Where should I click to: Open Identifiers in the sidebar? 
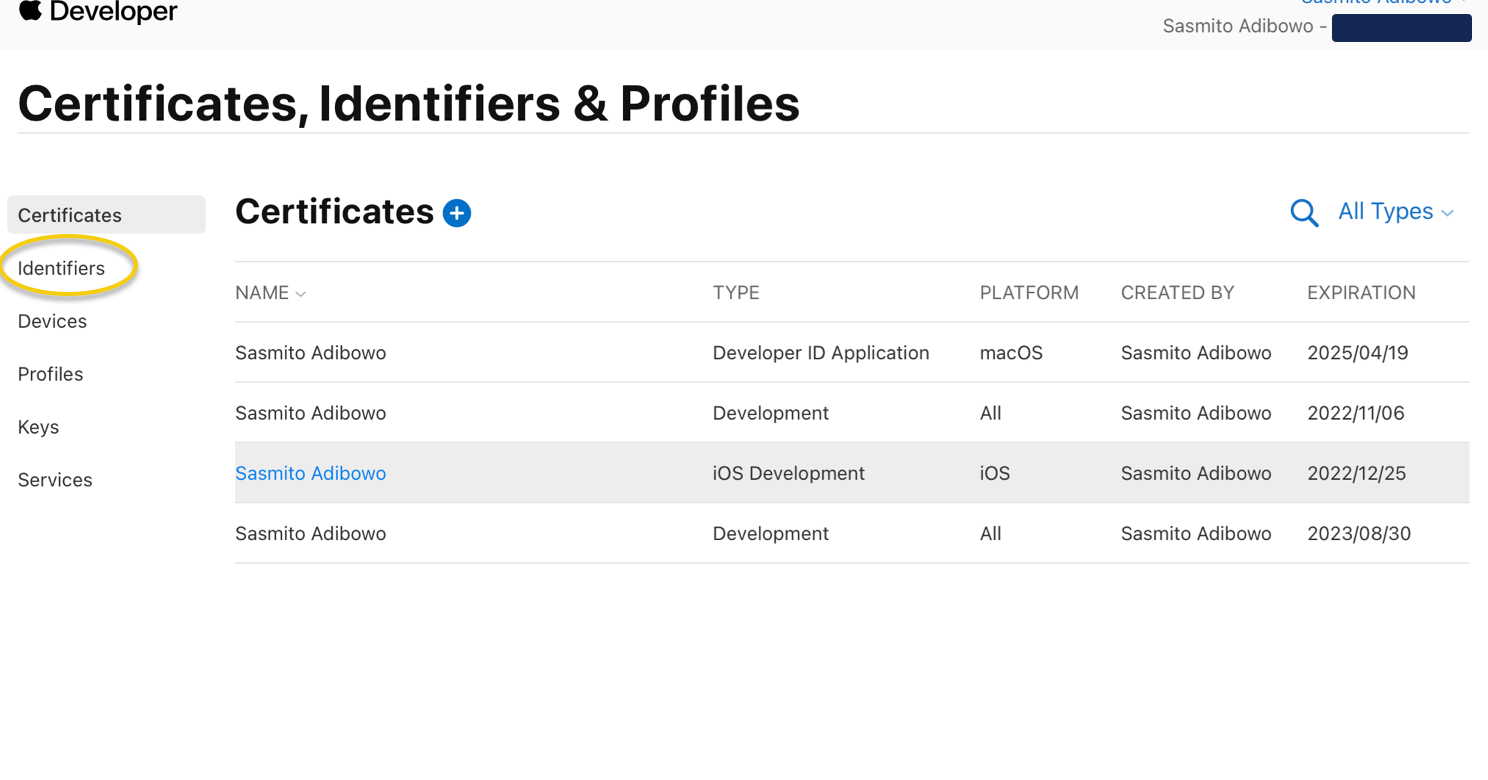[x=61, y=268]
